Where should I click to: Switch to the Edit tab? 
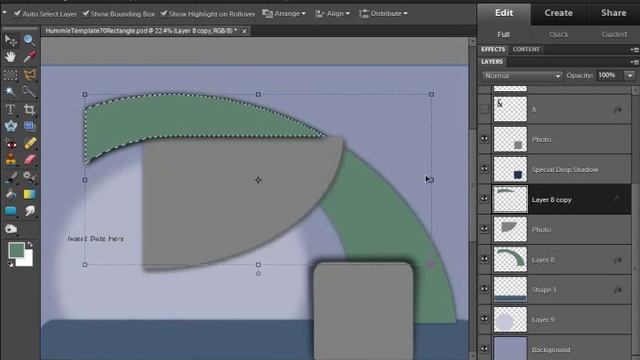(504, 13)
